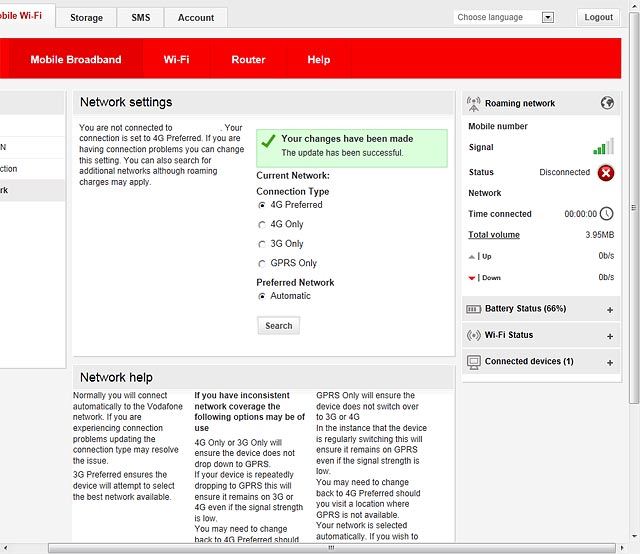Expand the Battery Status section
This screenshot has height=554, width=640.
[610, 310]
